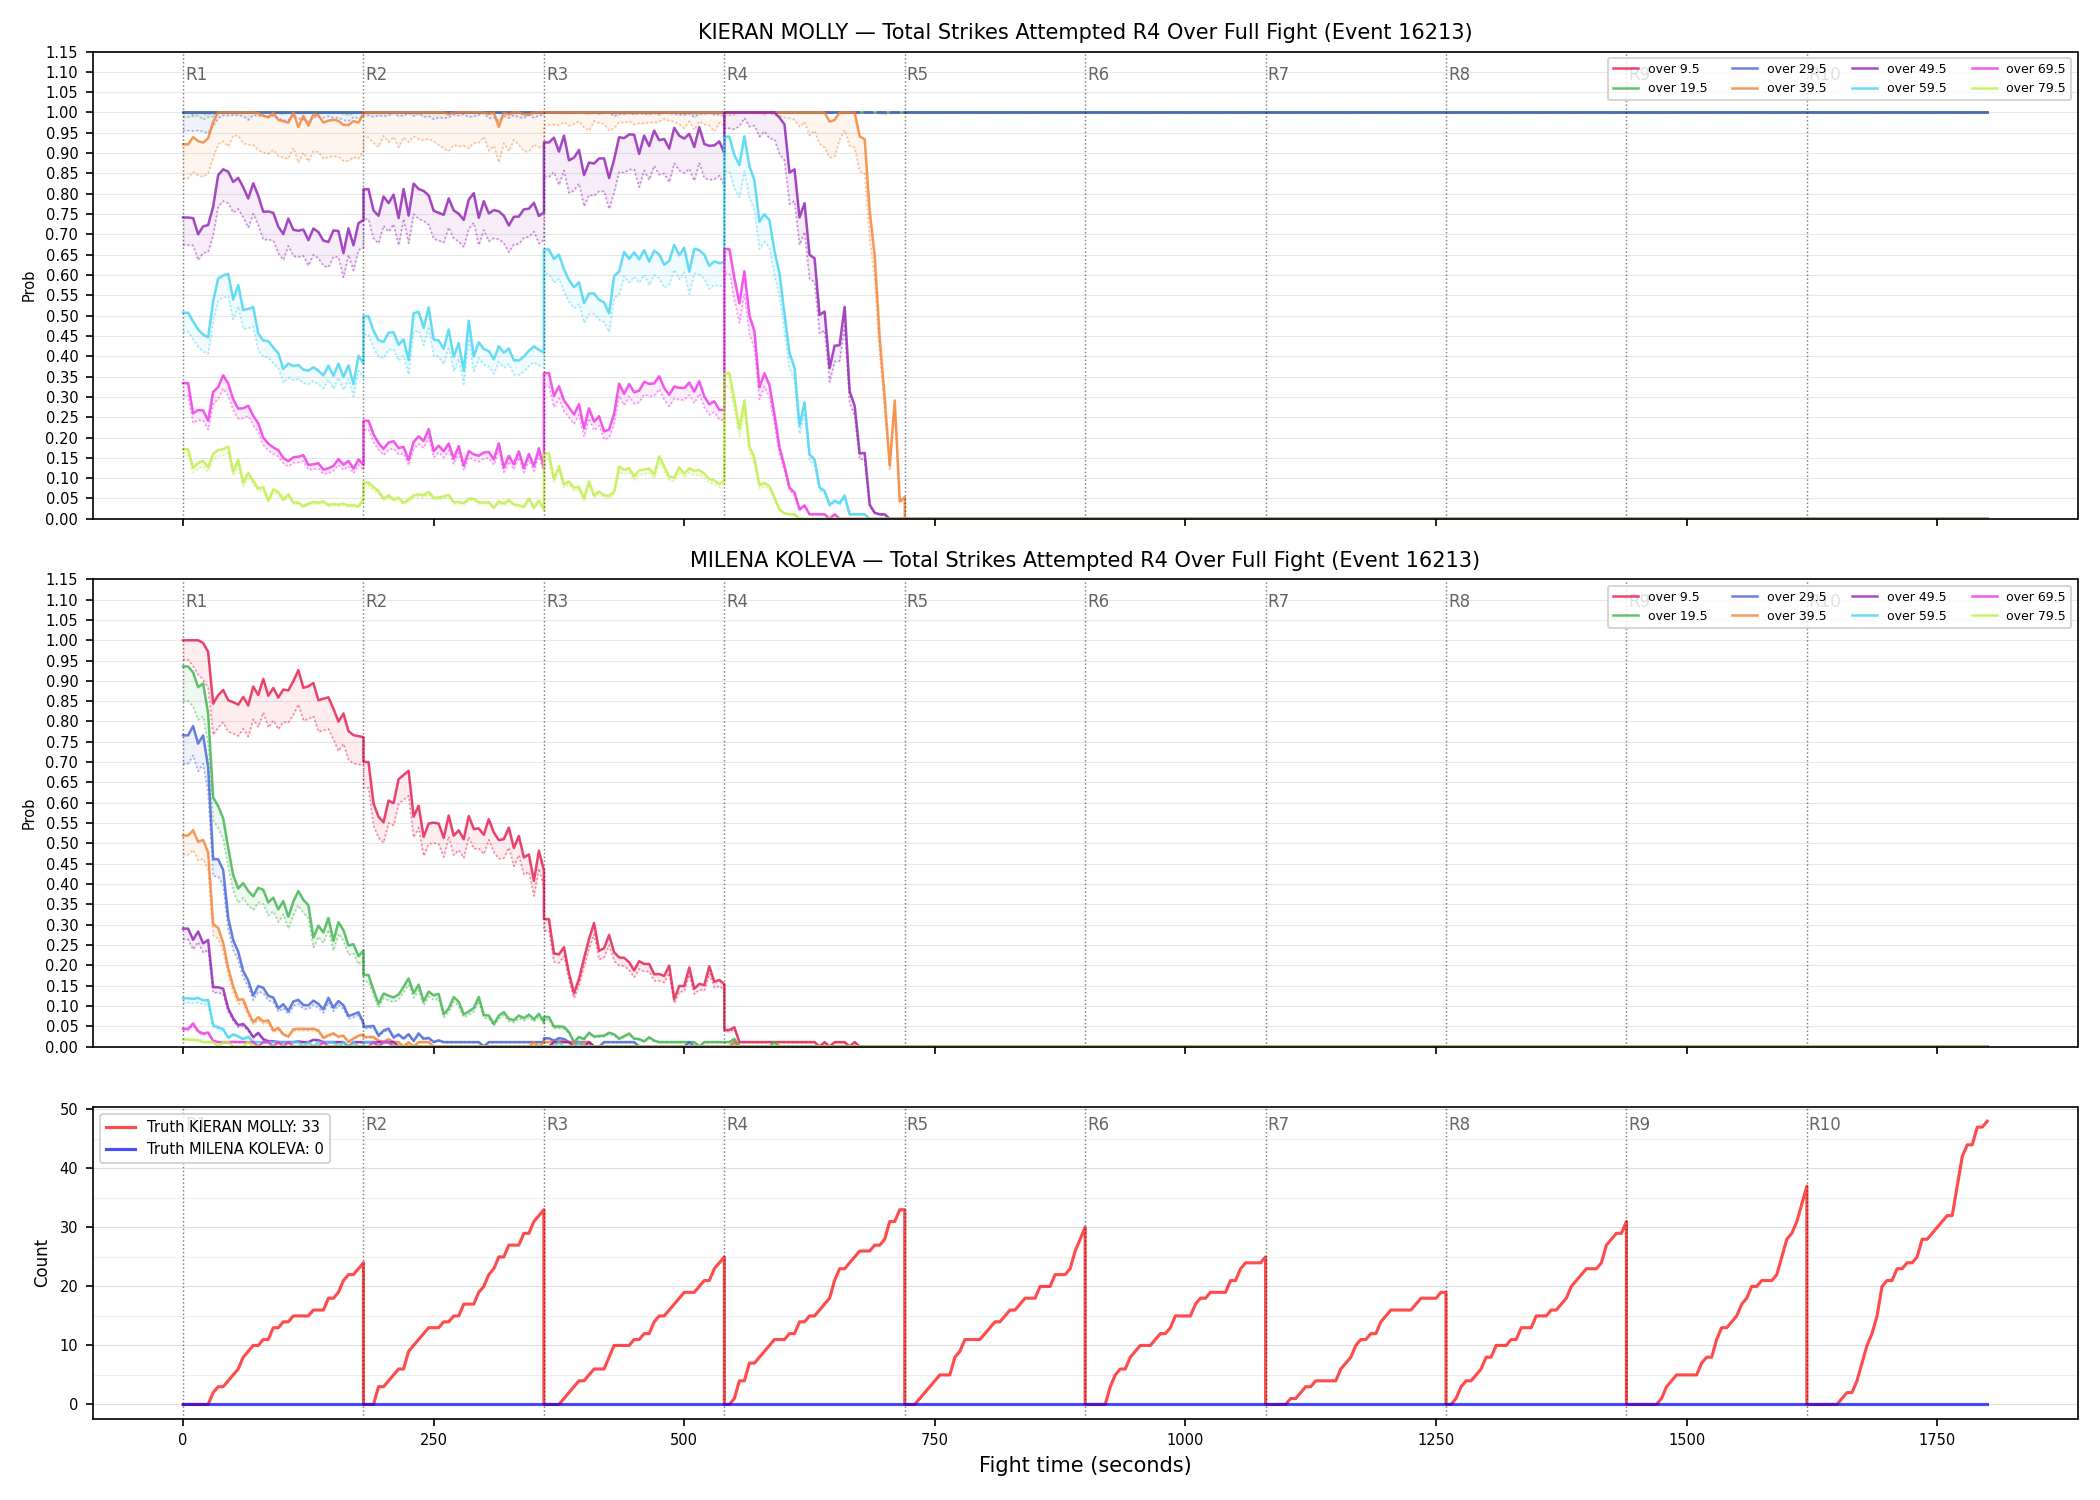Screen dimensions: 2100x1500
Task: Click 0.50 tick on Milena Koleva Prob axis
Action: coord(62,843)
